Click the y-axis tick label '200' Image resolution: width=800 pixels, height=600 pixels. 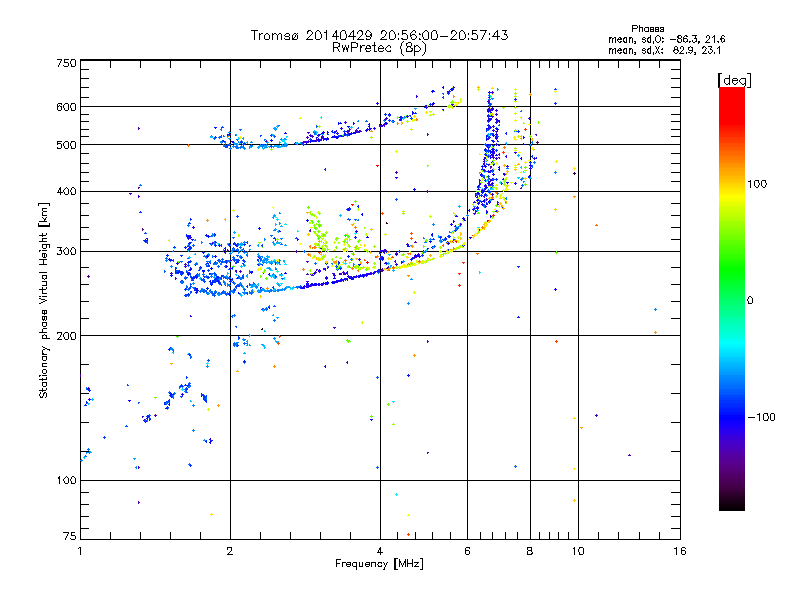coord(66,336)
